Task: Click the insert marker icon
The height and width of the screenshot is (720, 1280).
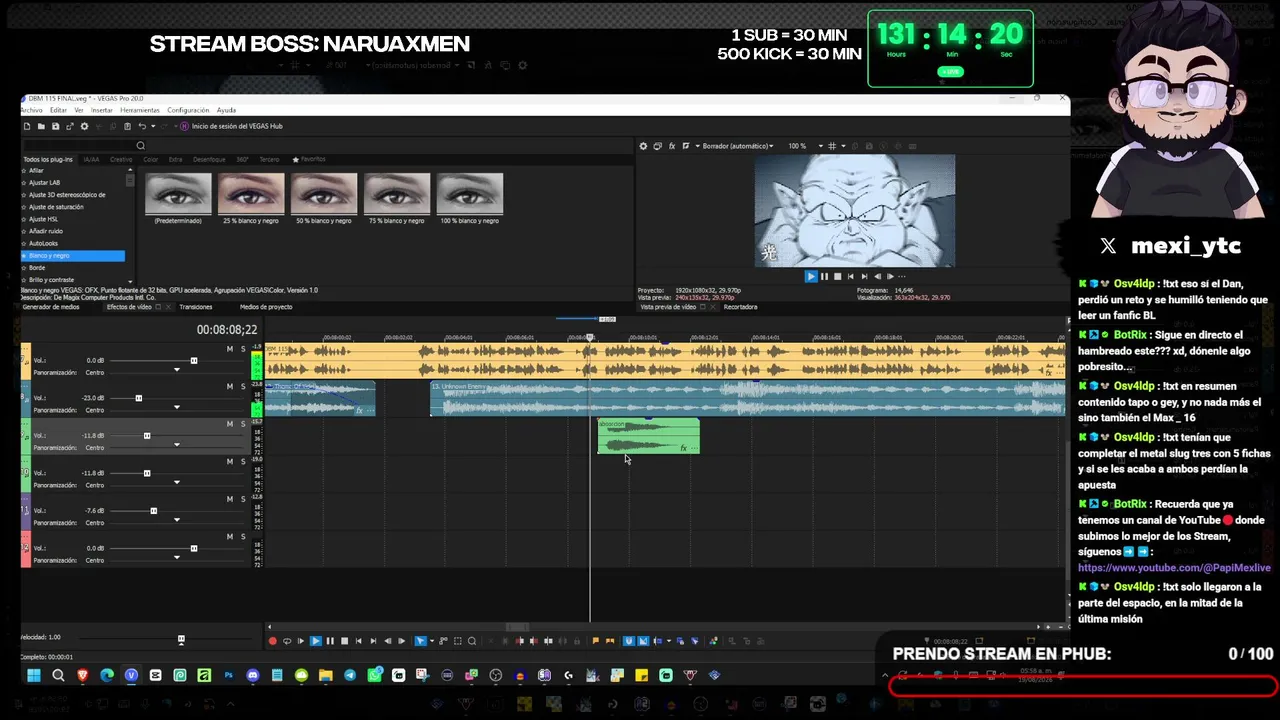Action: point(595,641)
